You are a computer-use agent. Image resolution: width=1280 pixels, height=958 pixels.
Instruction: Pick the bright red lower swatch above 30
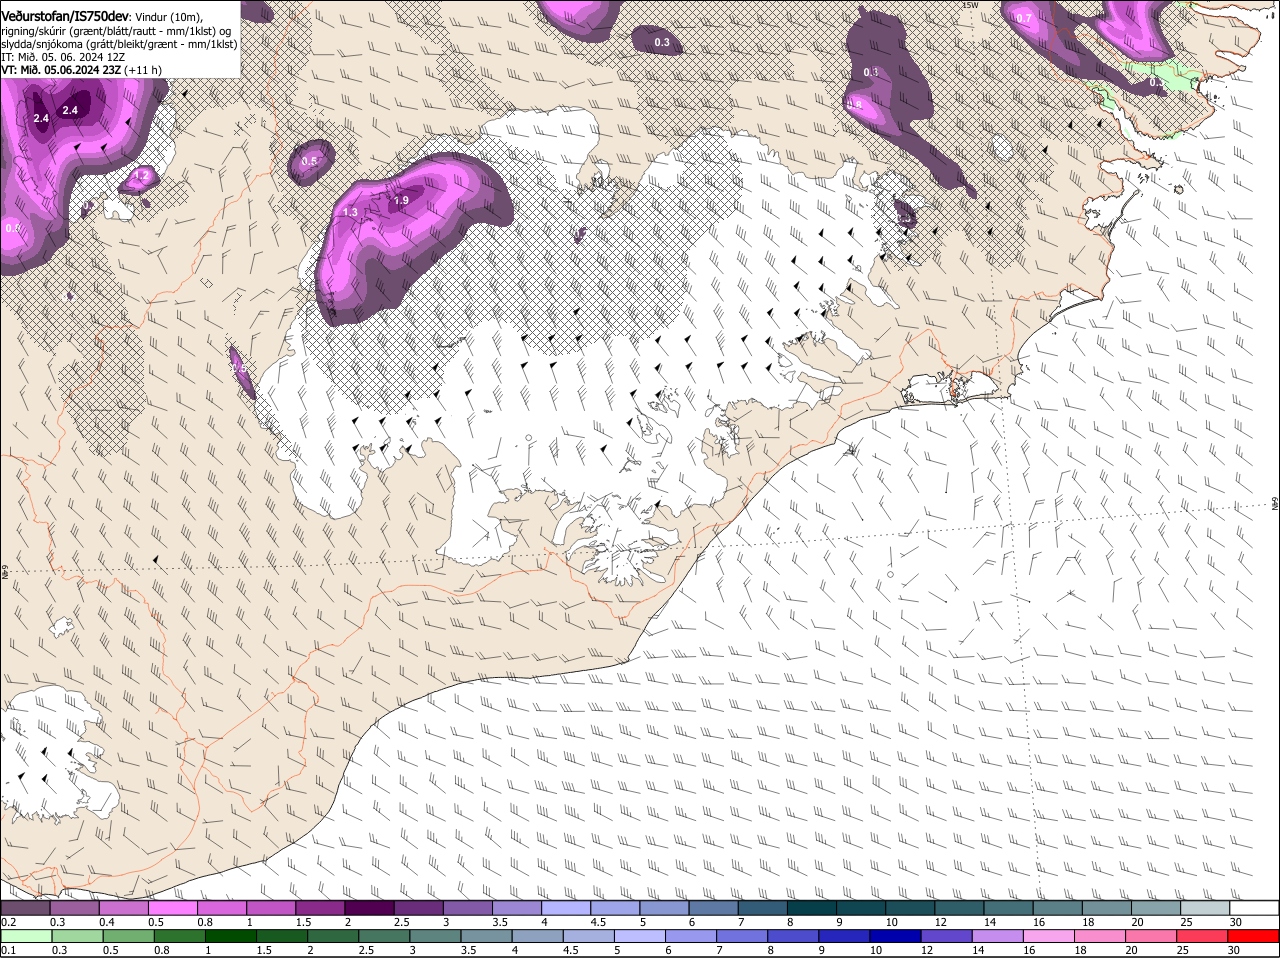tap(1254, 936)
